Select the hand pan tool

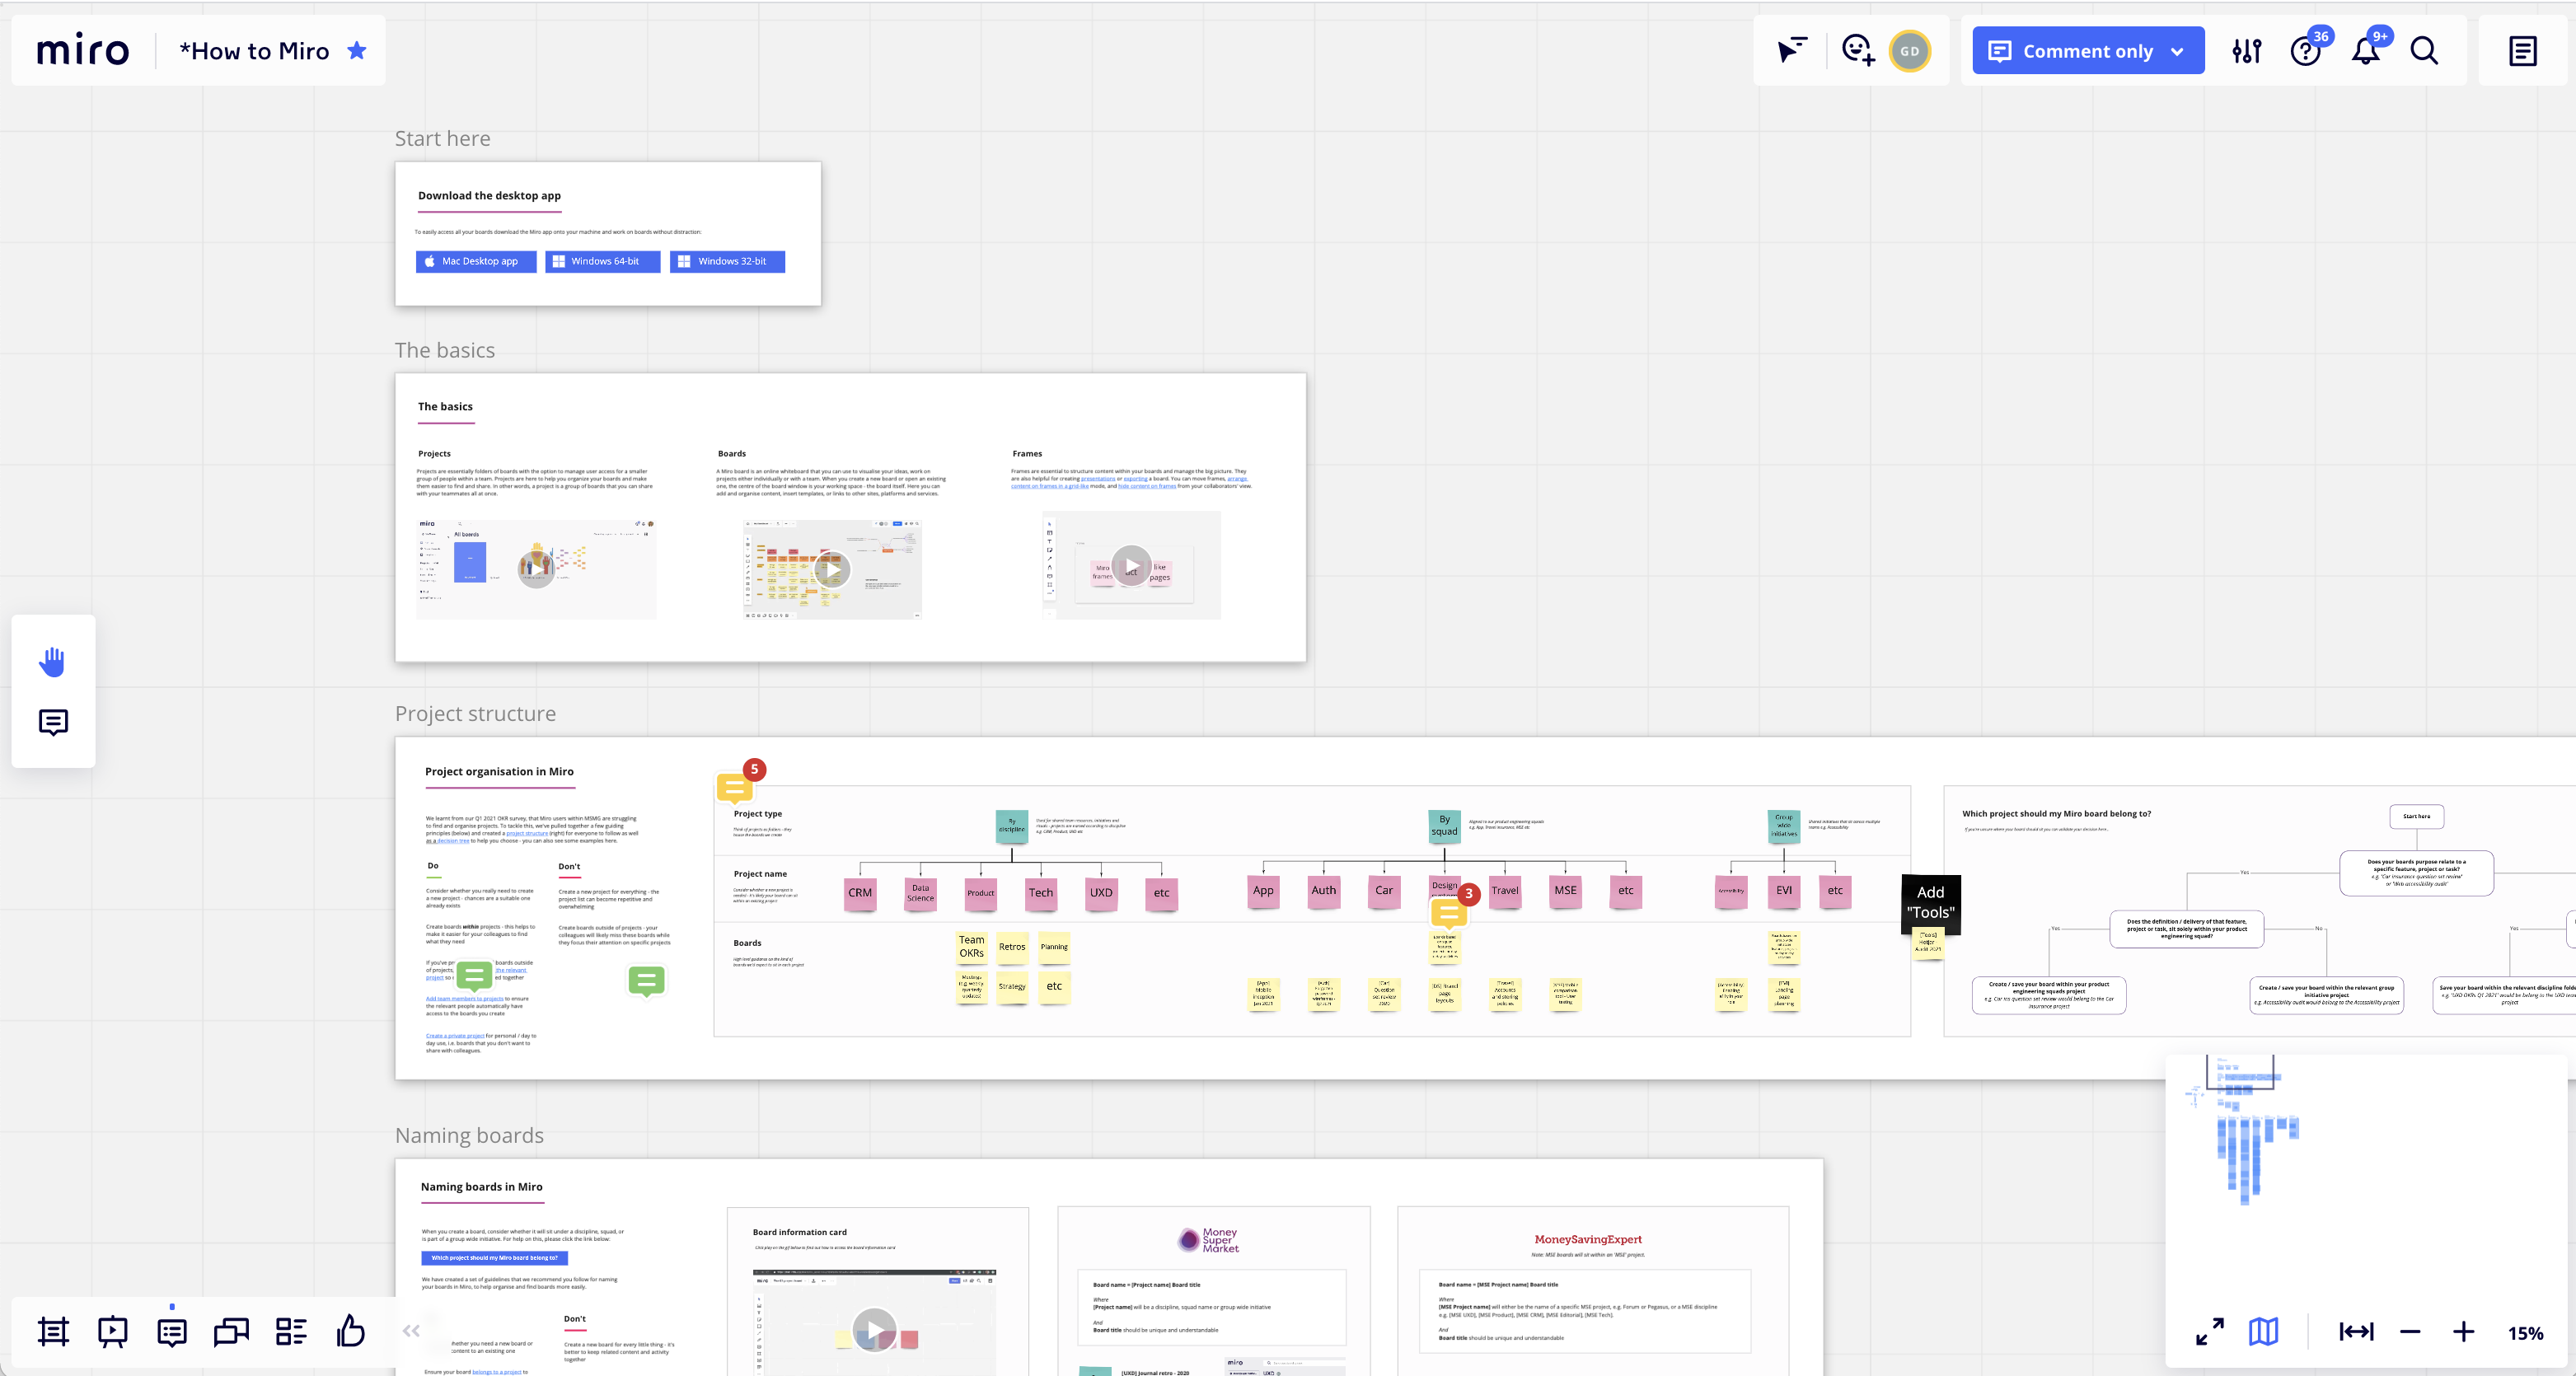coord(53,661)
